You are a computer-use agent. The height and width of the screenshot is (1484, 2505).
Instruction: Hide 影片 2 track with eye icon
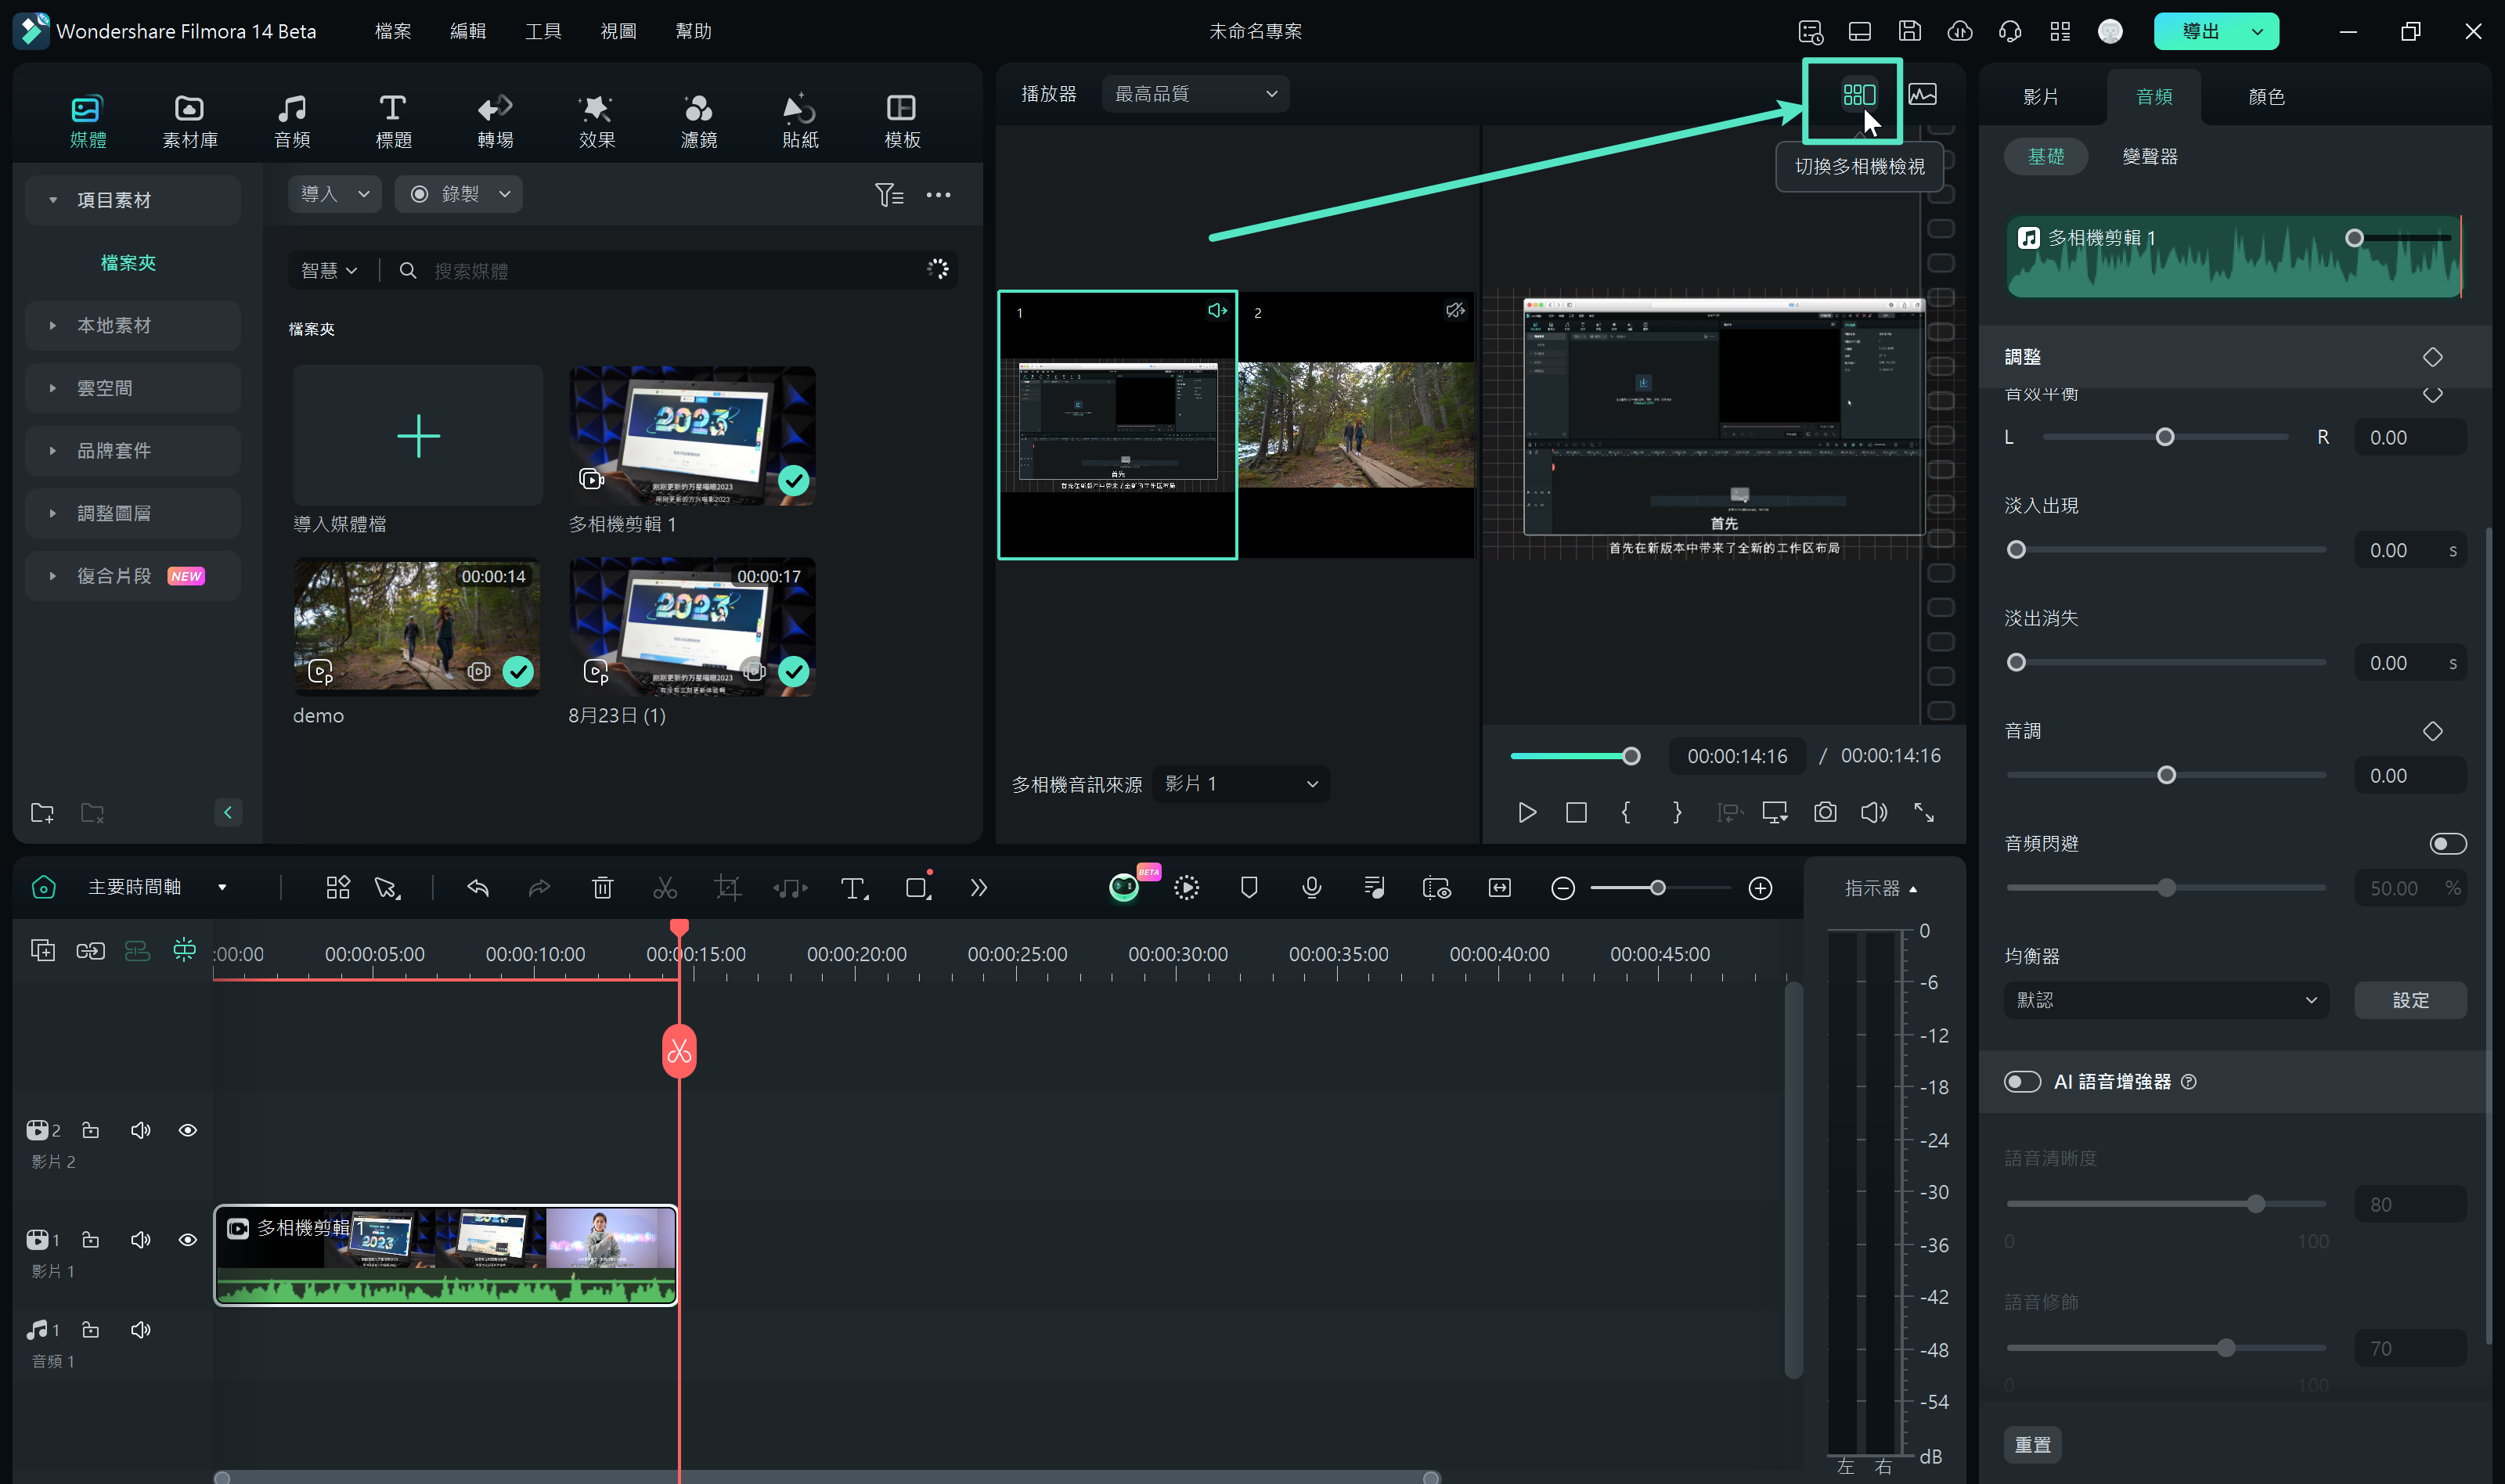coord(187,1130)
